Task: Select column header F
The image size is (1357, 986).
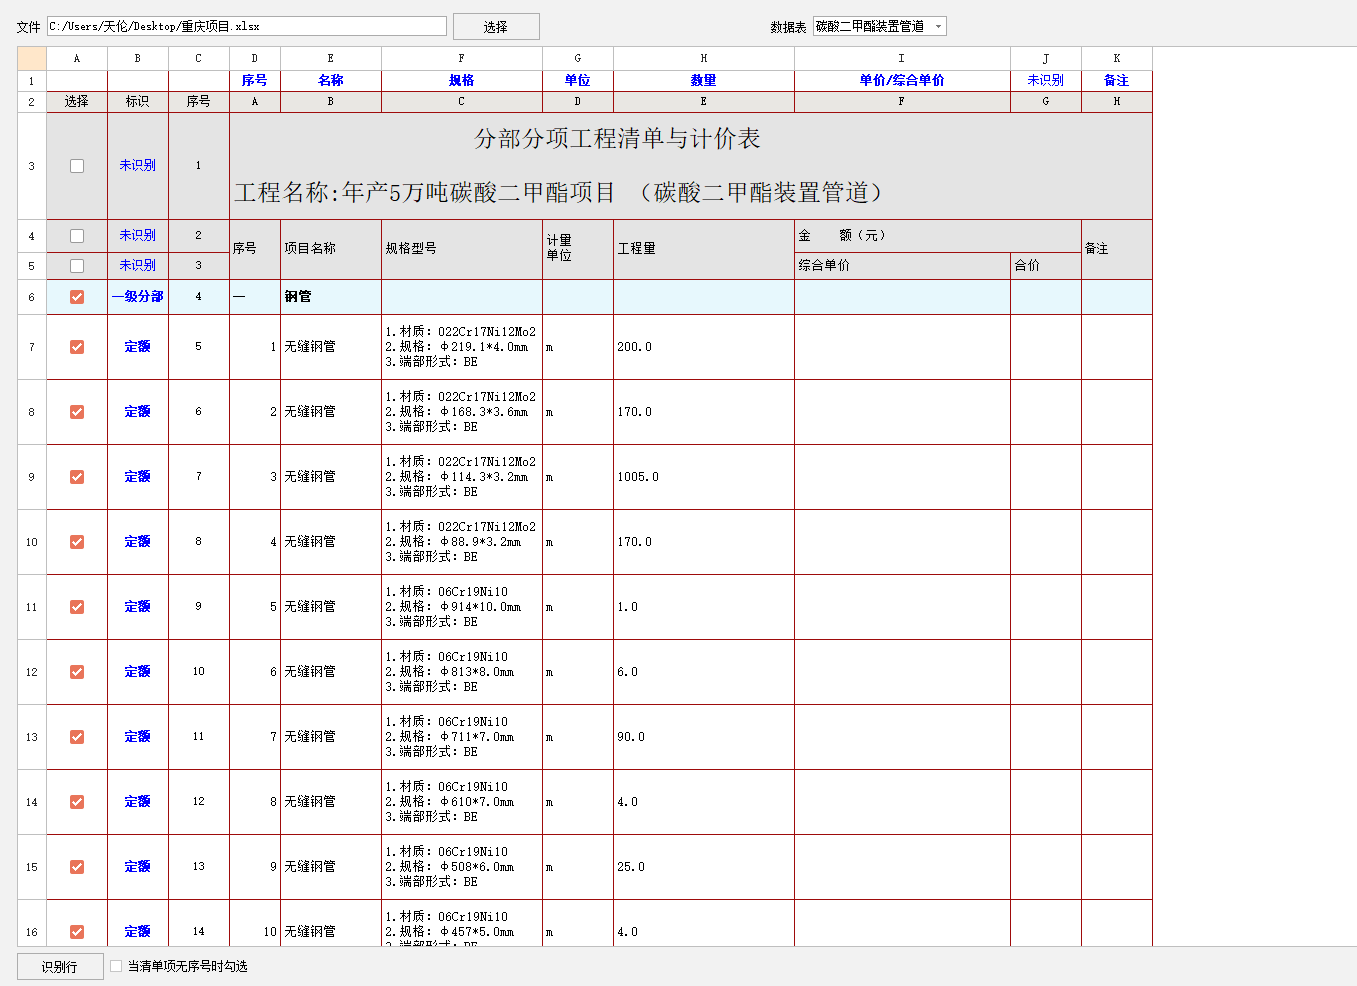Action: [x=462, y=58]
